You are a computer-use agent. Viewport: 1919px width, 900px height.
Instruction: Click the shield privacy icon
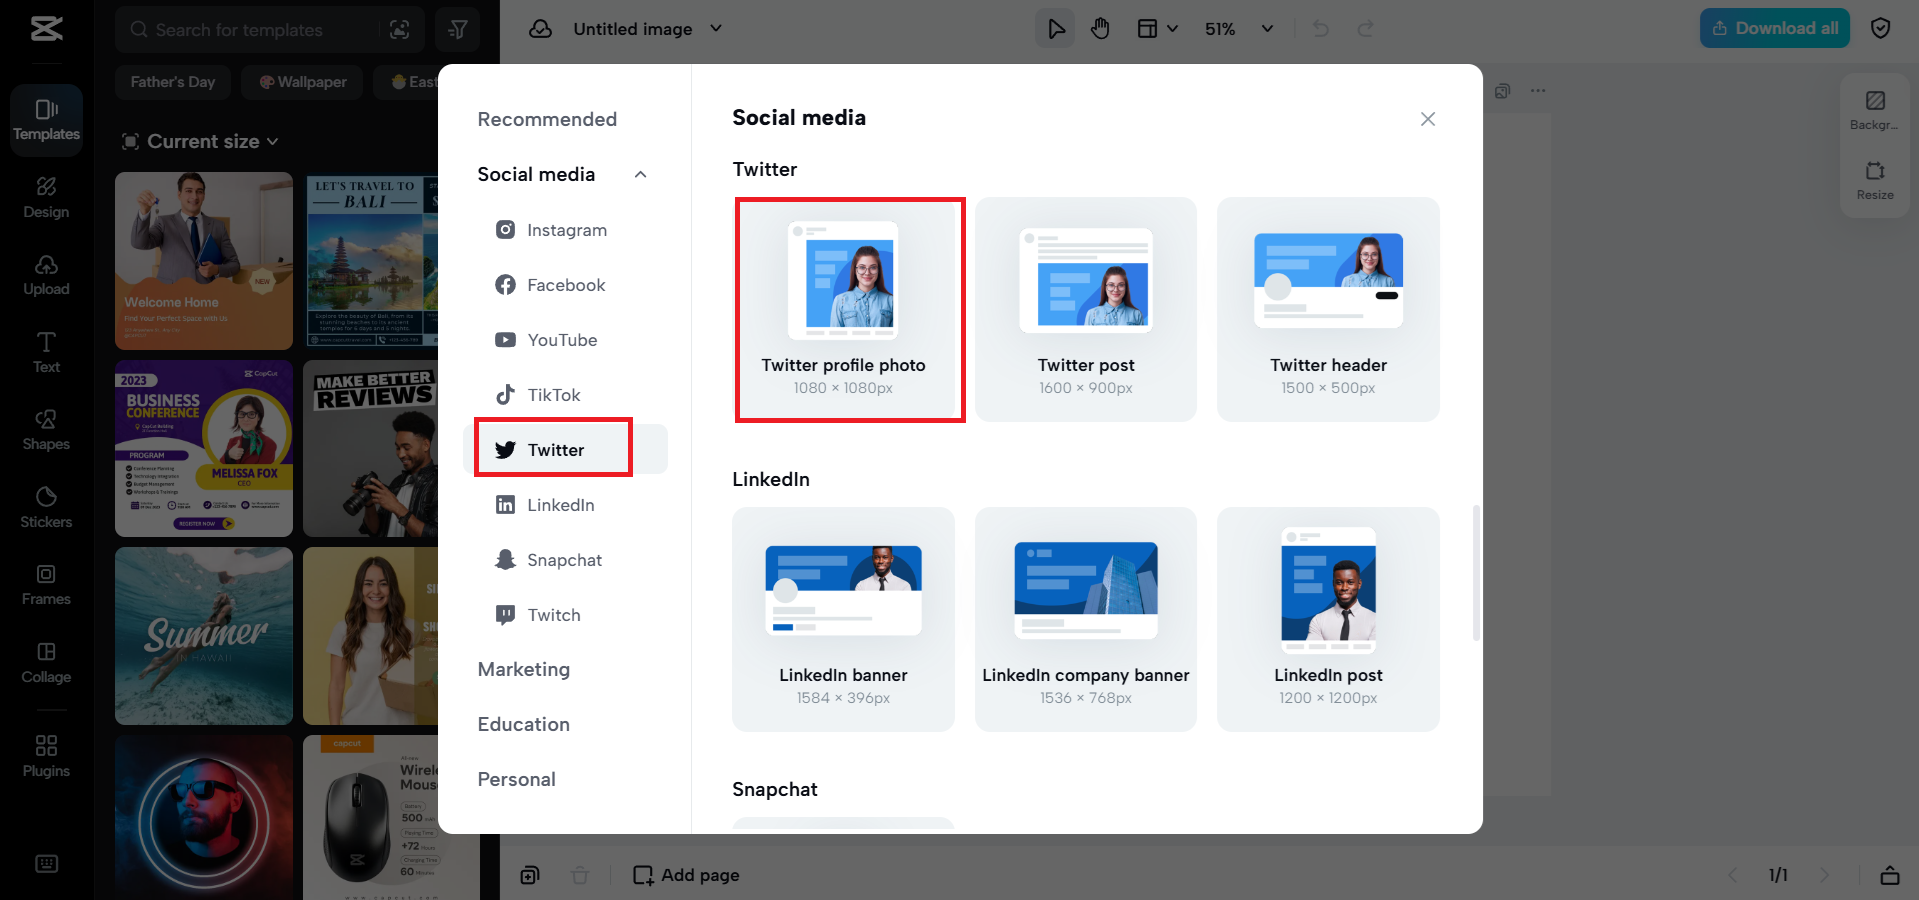tap(1880, 28)
